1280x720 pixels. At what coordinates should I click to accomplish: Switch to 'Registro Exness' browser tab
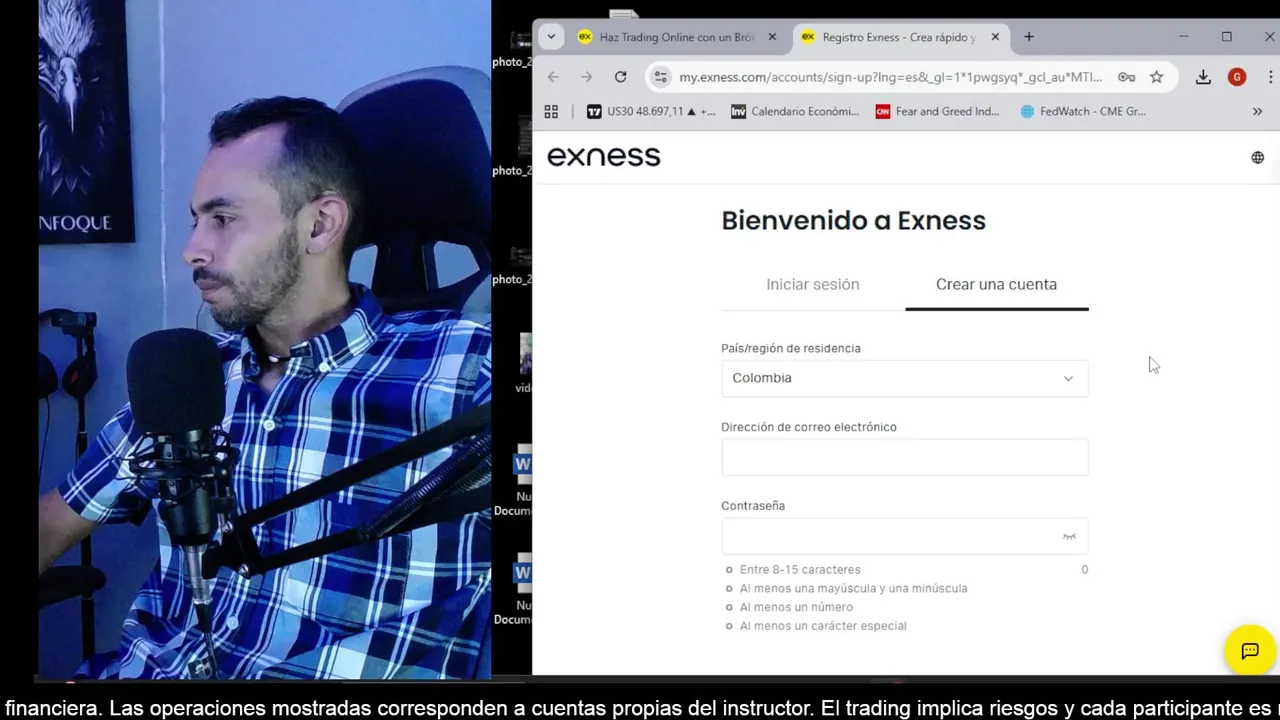tap(901, 37)
